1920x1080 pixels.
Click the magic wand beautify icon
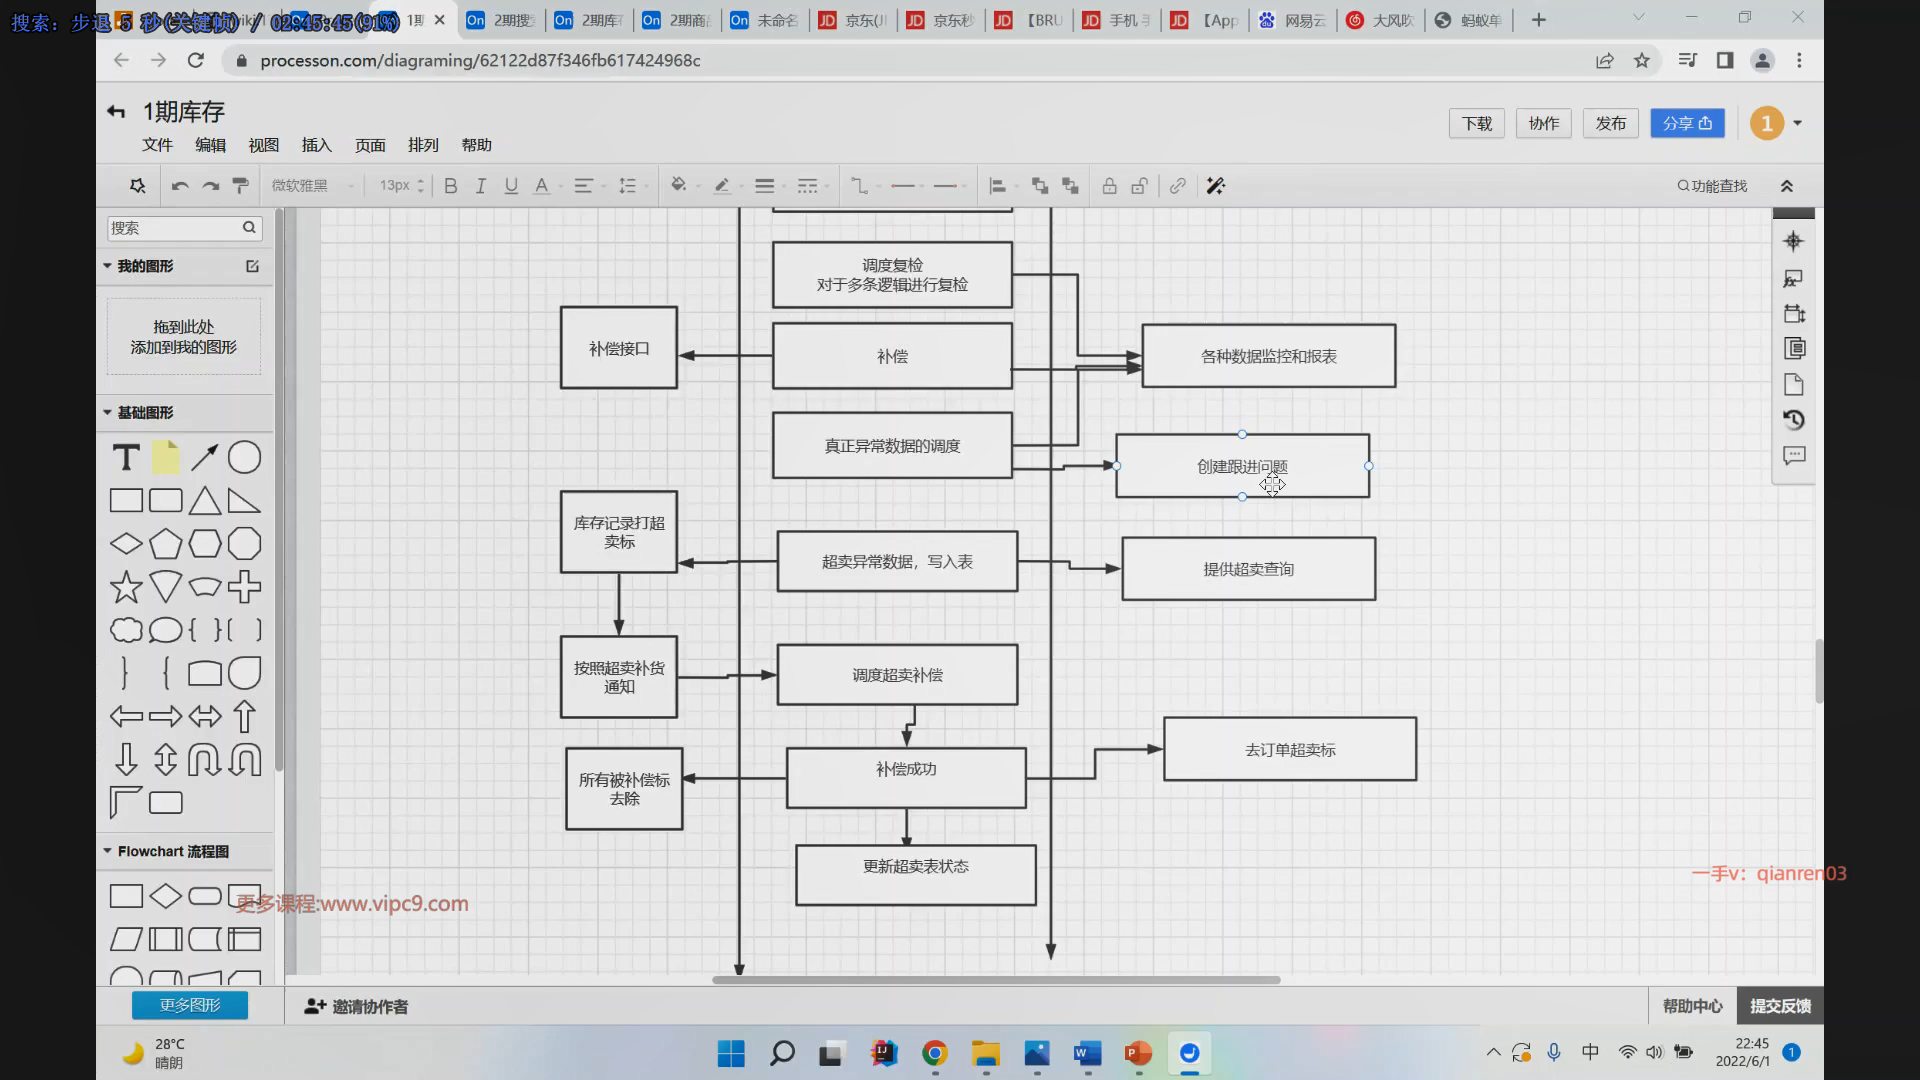1215,186
